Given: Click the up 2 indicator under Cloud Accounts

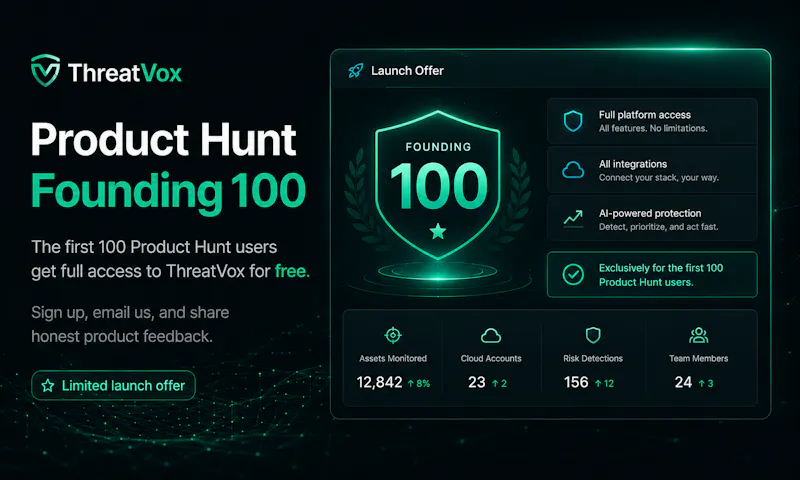Looking at the screenshot, I should tap(499, 383).
